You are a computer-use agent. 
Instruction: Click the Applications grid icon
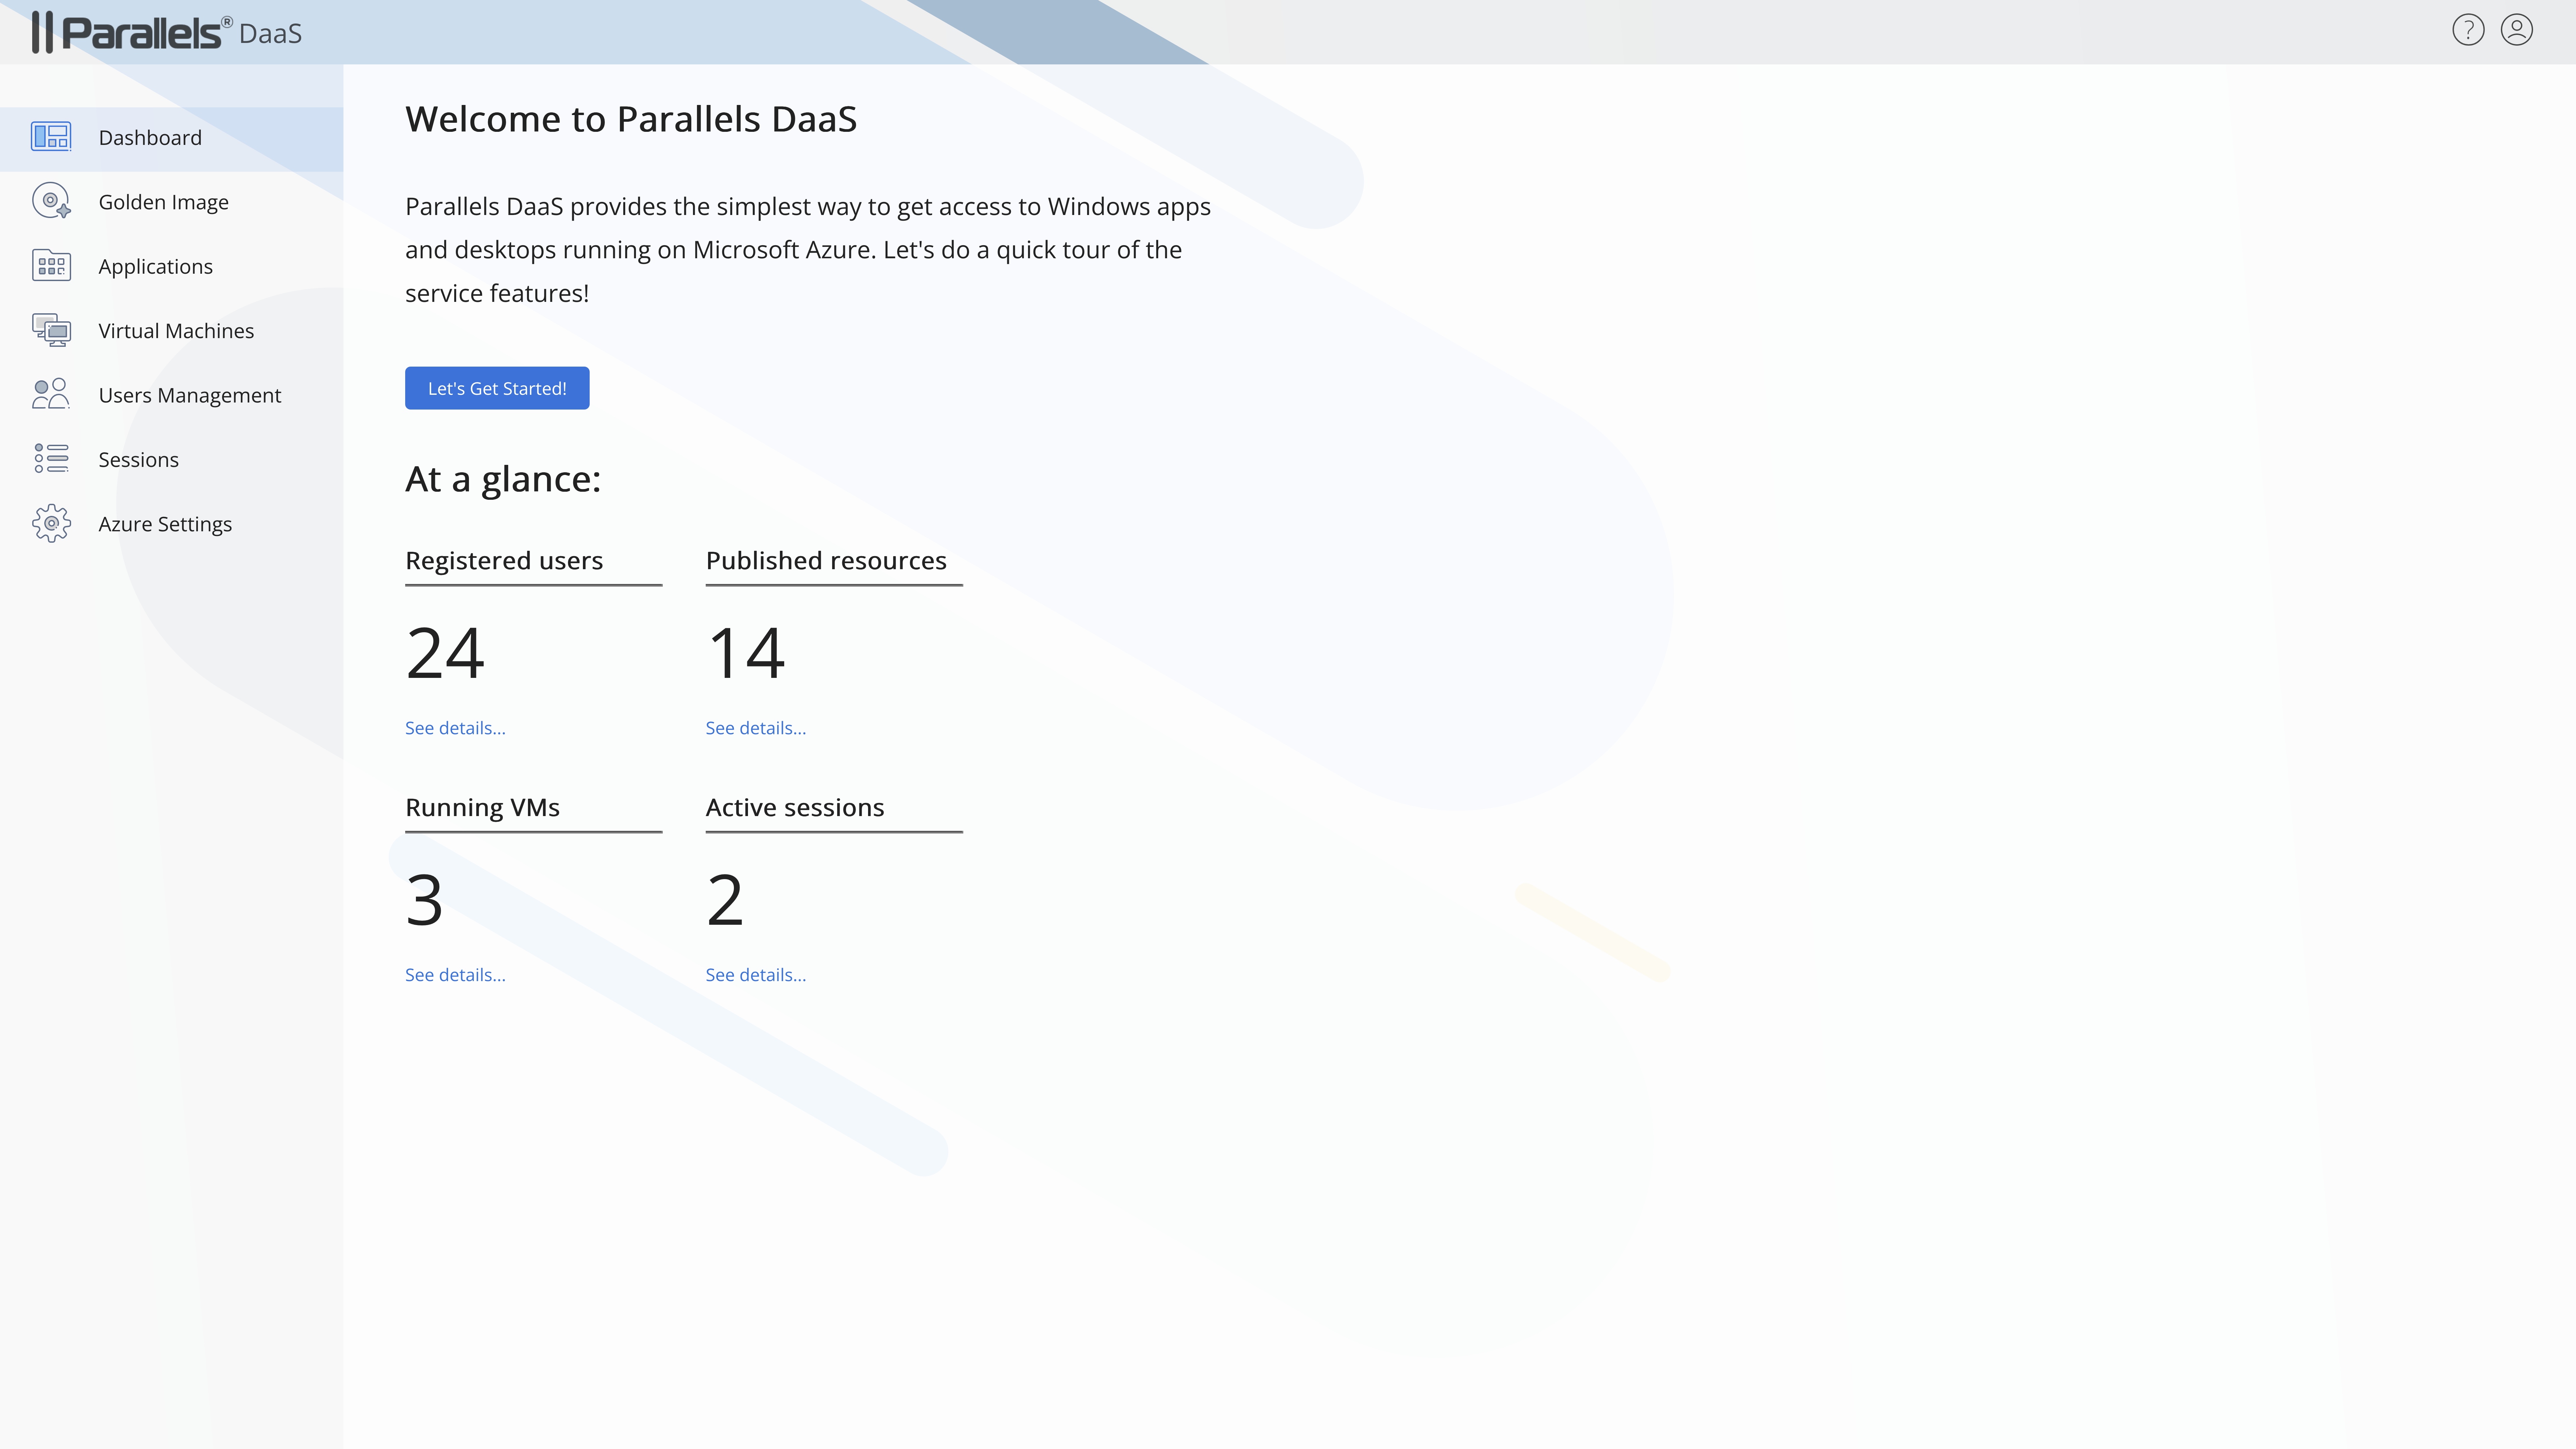[51, 266]
